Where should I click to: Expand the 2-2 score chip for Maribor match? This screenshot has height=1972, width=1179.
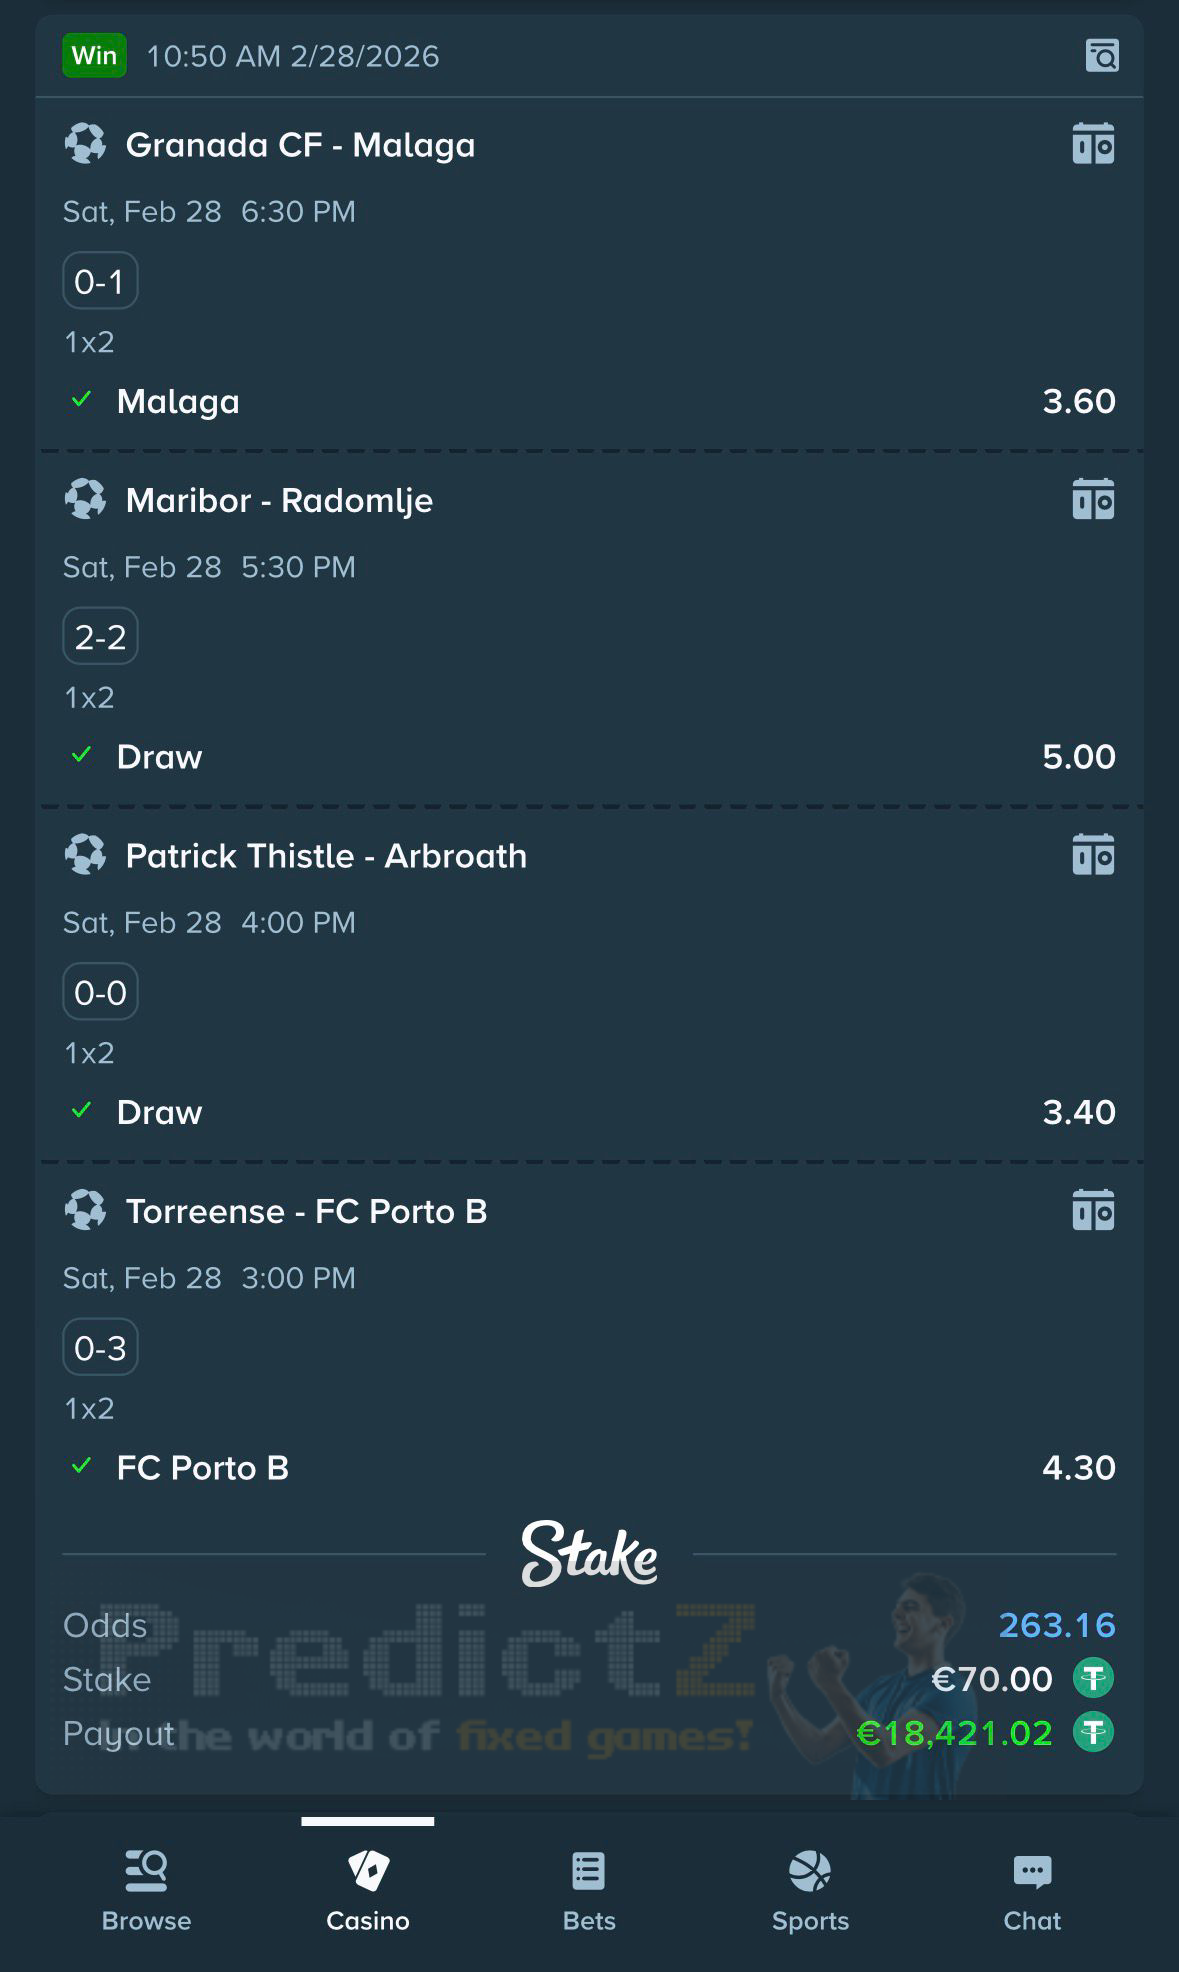point(100,636)
